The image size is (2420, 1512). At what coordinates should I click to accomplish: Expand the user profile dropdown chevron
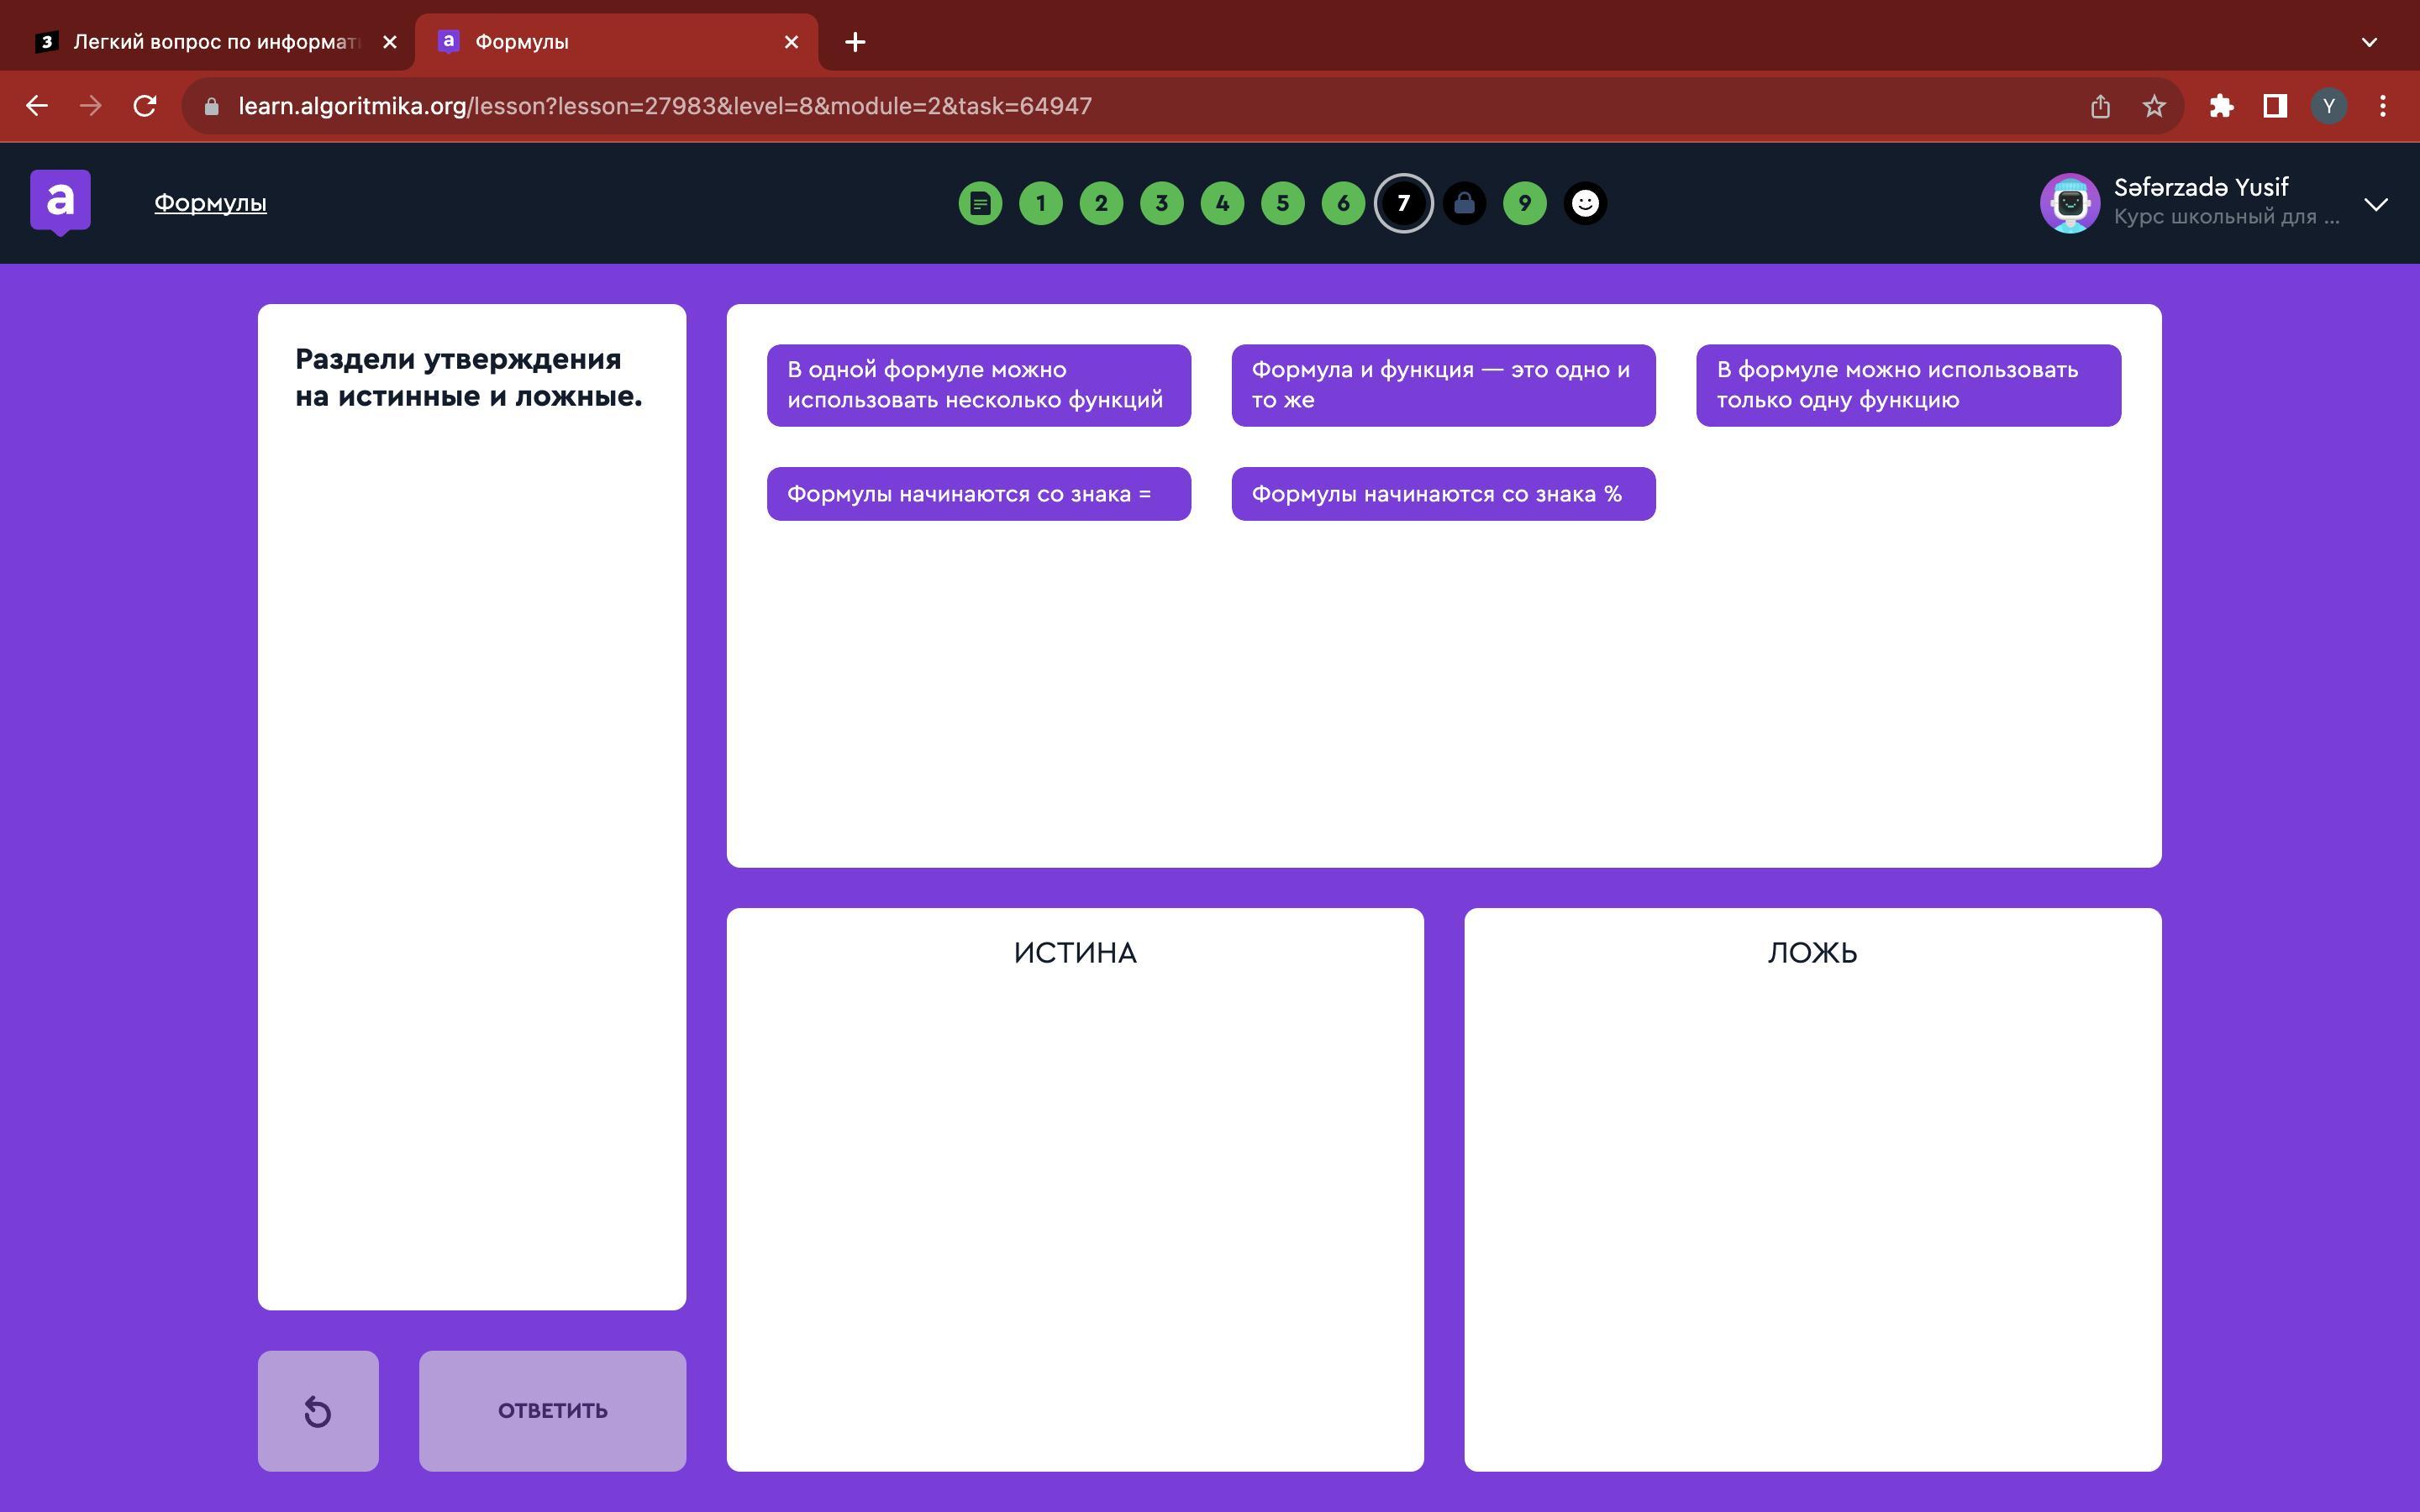[2376, 204]
